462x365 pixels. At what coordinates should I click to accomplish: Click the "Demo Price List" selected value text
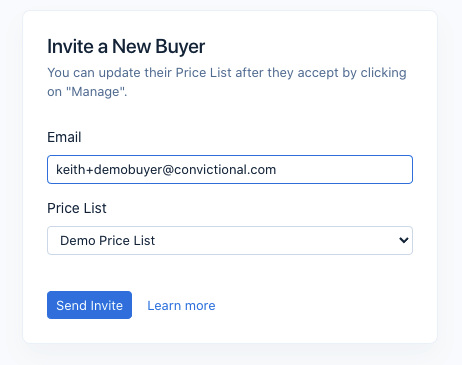pyautogui.click(x=107, y=241)
